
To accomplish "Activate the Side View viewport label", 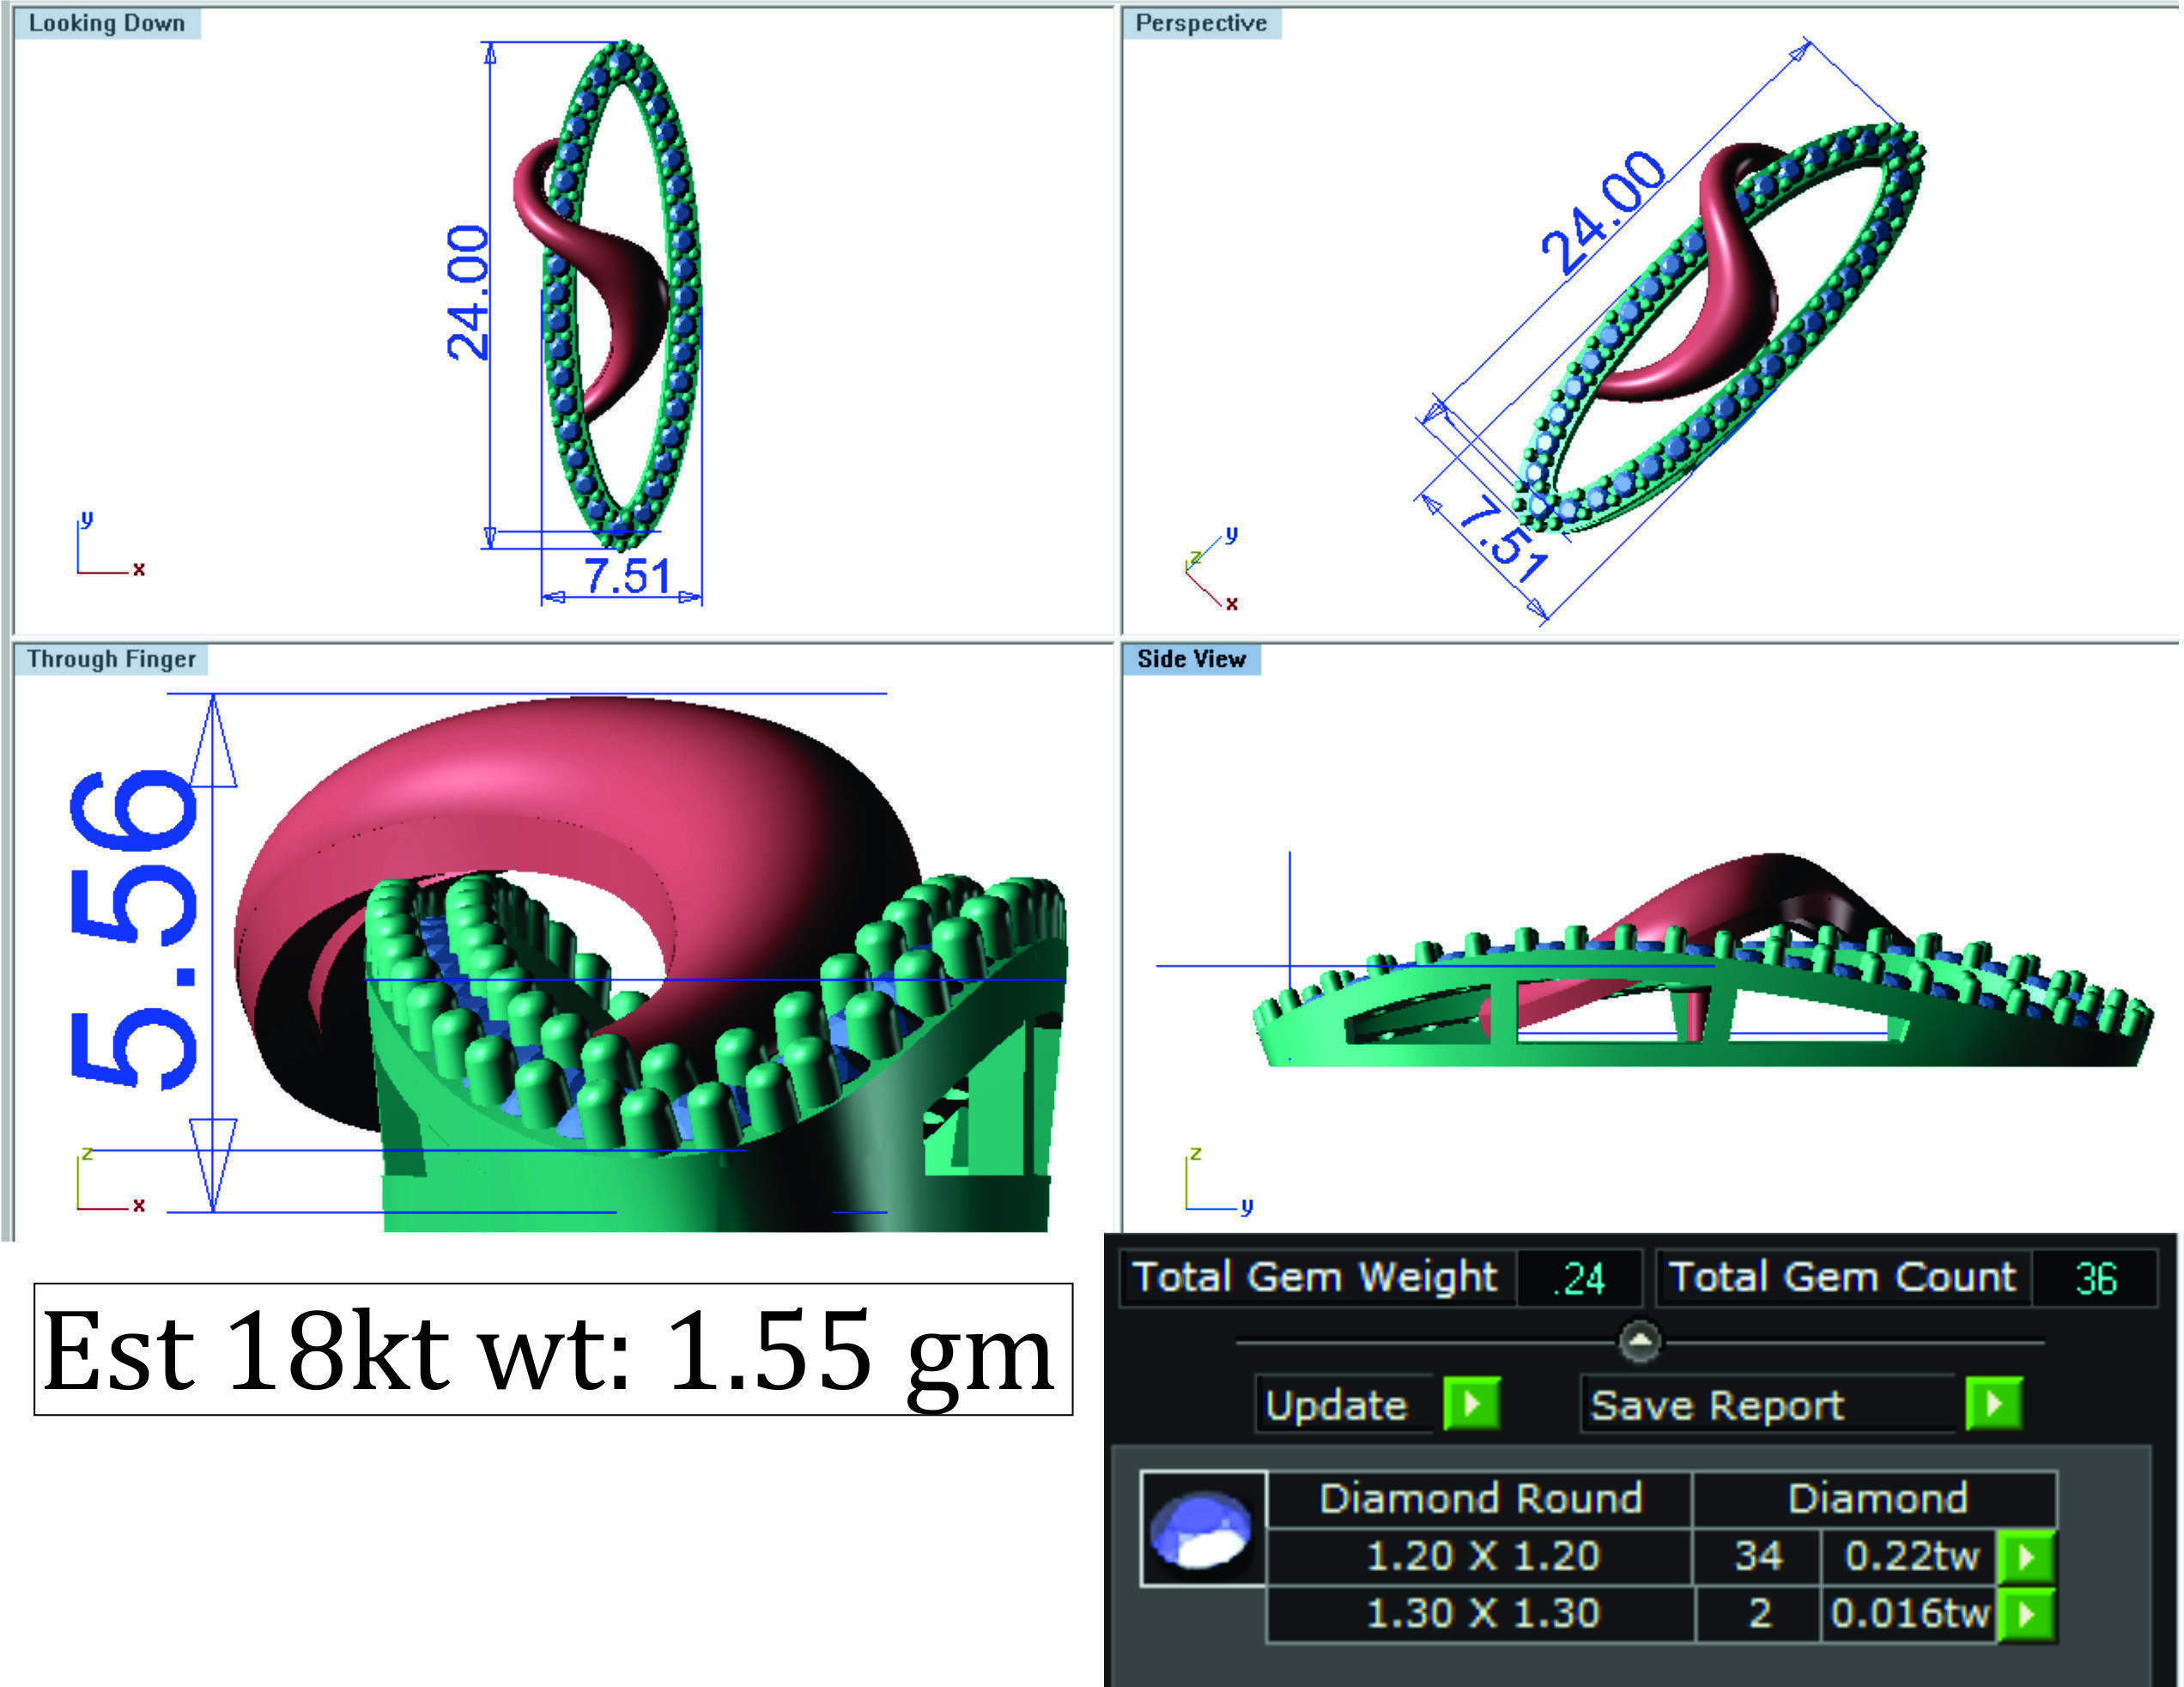I will coord(1191,659).
